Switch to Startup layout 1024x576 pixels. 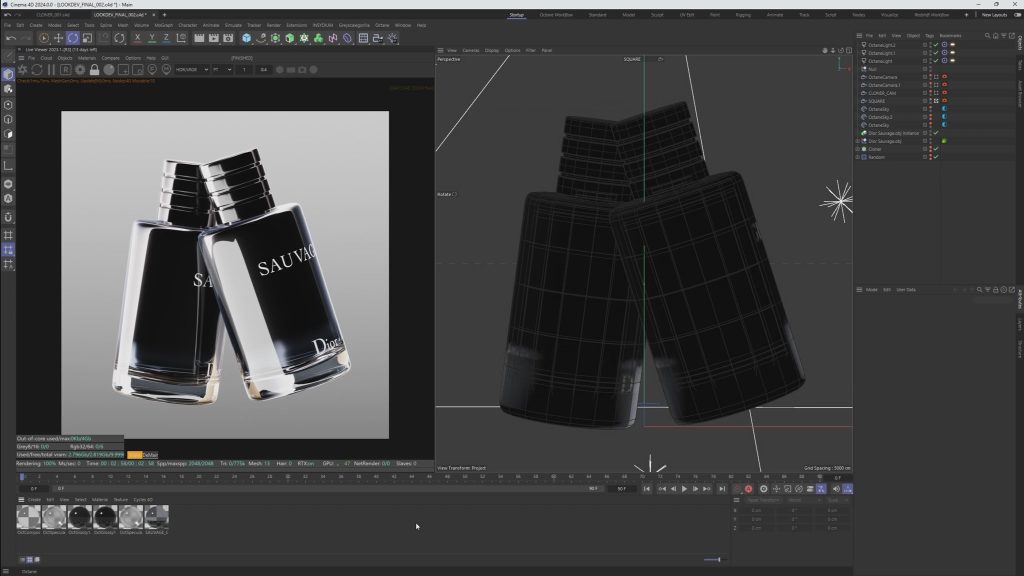click(517, 14)
